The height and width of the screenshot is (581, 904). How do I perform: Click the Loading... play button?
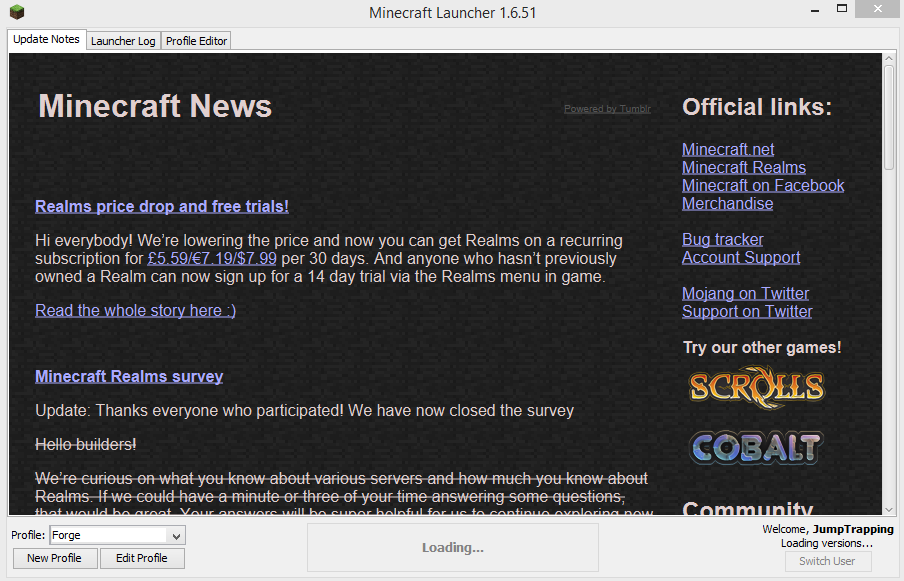pyautogui.click(x=453, y=548)
